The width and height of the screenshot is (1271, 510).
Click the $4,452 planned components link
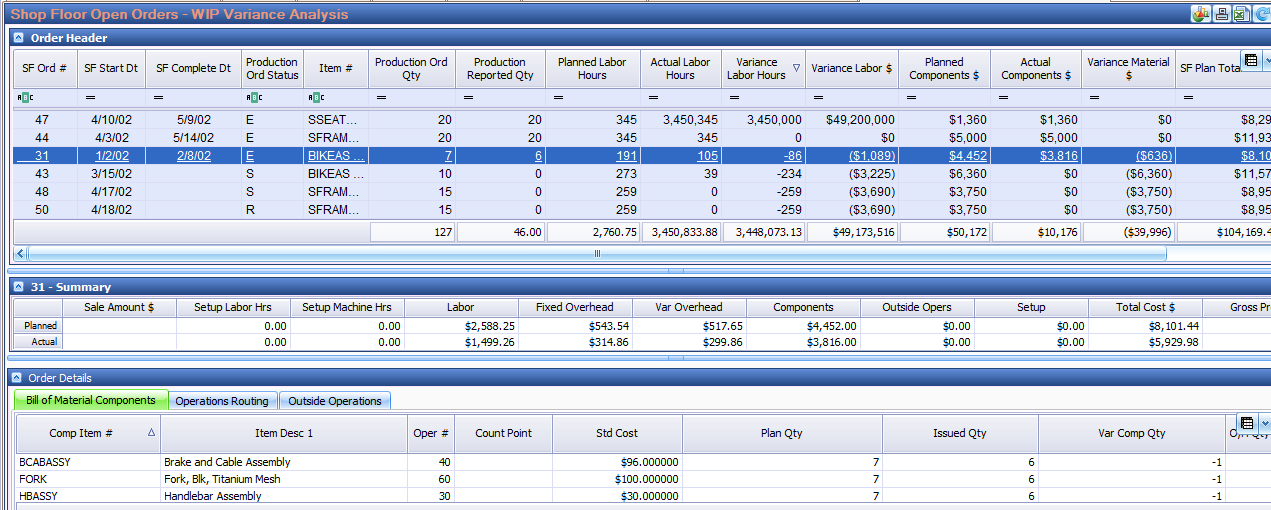click(x=968, y=156)
